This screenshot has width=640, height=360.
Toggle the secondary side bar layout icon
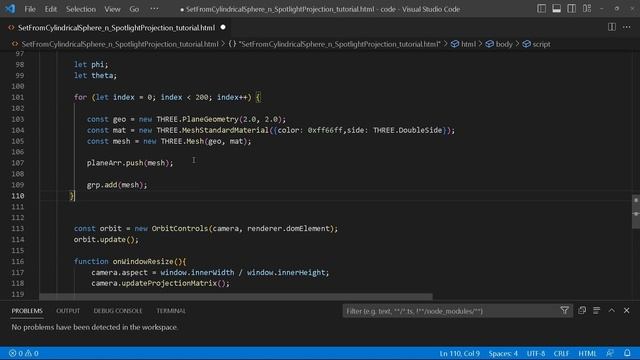pyautogui.click(x=571, y=9)
